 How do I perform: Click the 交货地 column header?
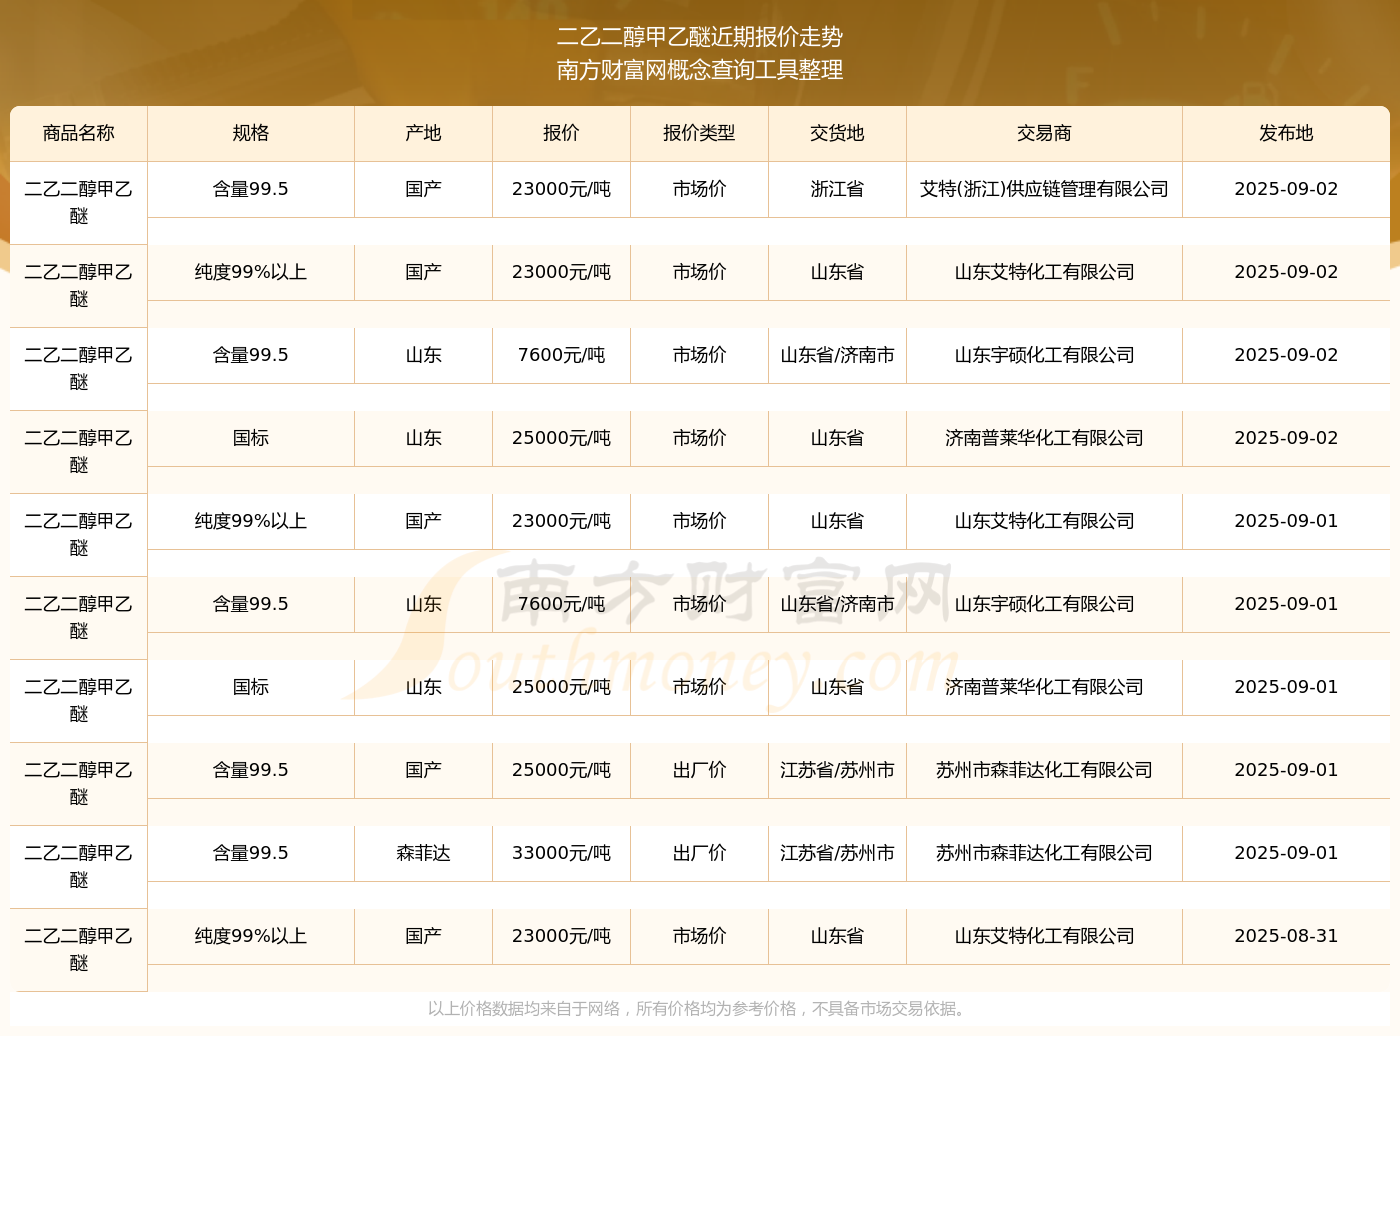pyautogui.click(x=837, y=133)
